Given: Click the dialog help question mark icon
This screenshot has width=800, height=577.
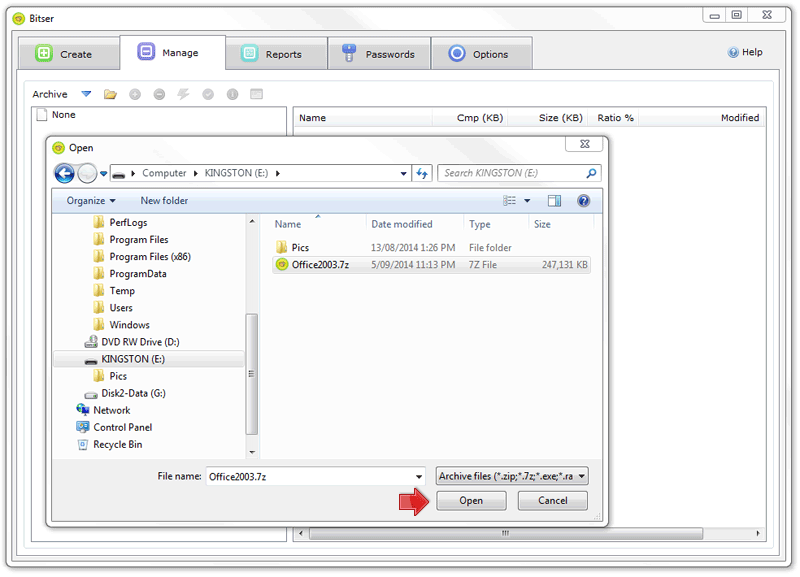Looking at the screenshot, I should (583, 201).
